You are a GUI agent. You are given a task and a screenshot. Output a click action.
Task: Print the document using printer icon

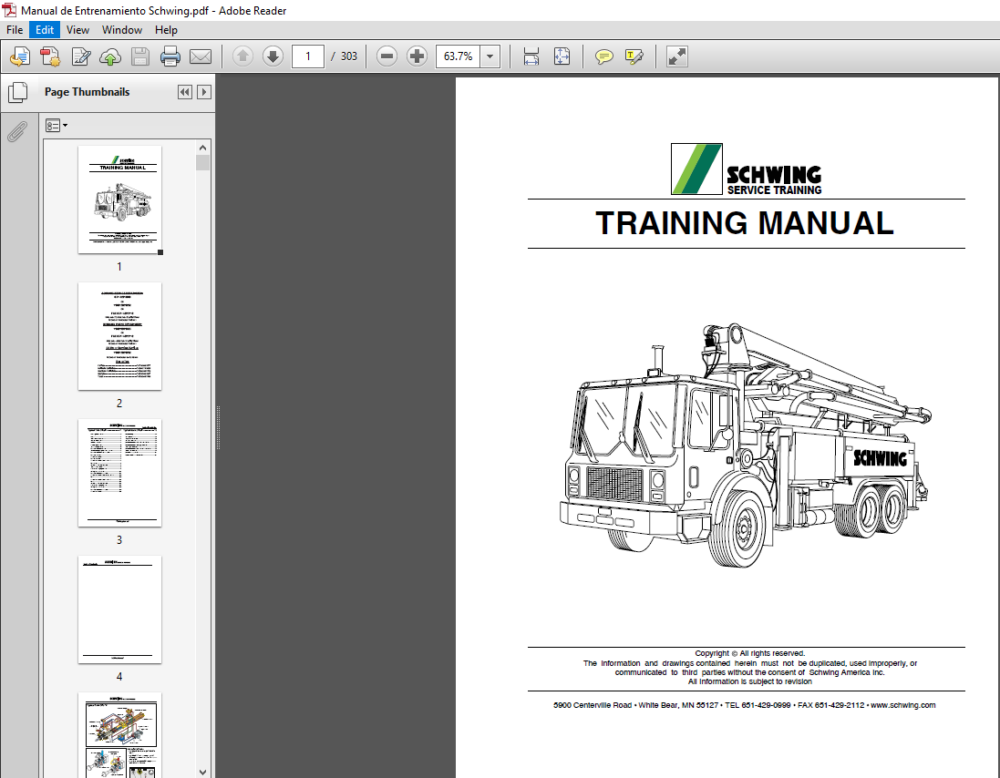click(x=170, y=57)
